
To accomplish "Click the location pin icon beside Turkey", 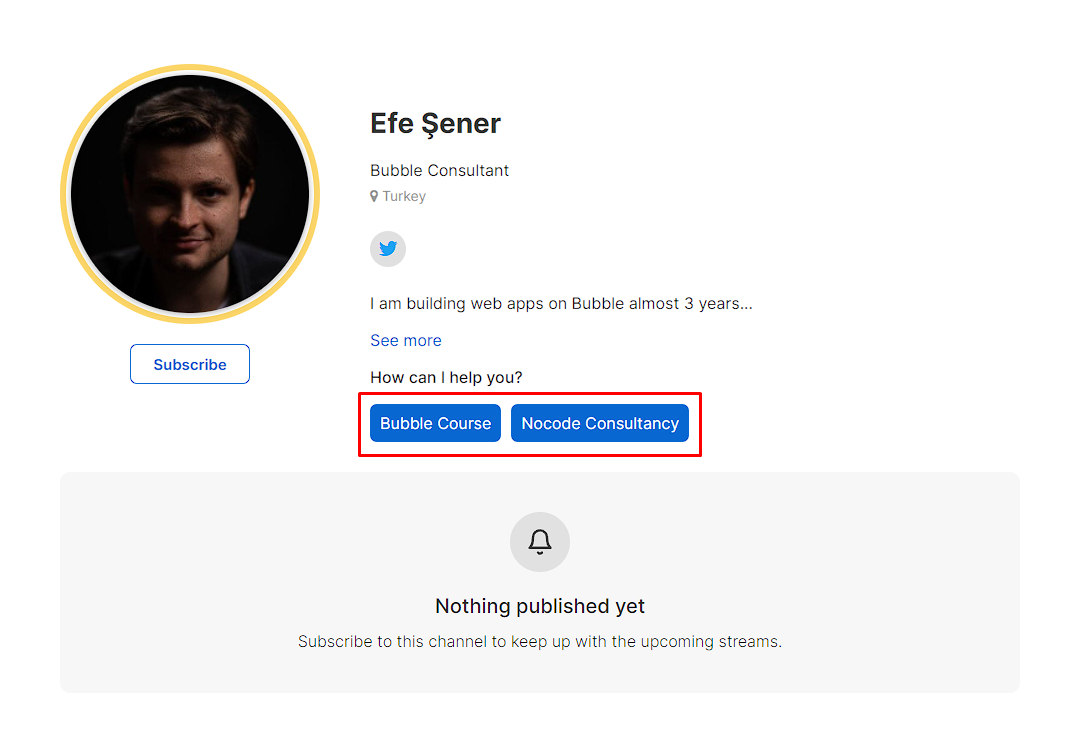I will click(374, 197).
